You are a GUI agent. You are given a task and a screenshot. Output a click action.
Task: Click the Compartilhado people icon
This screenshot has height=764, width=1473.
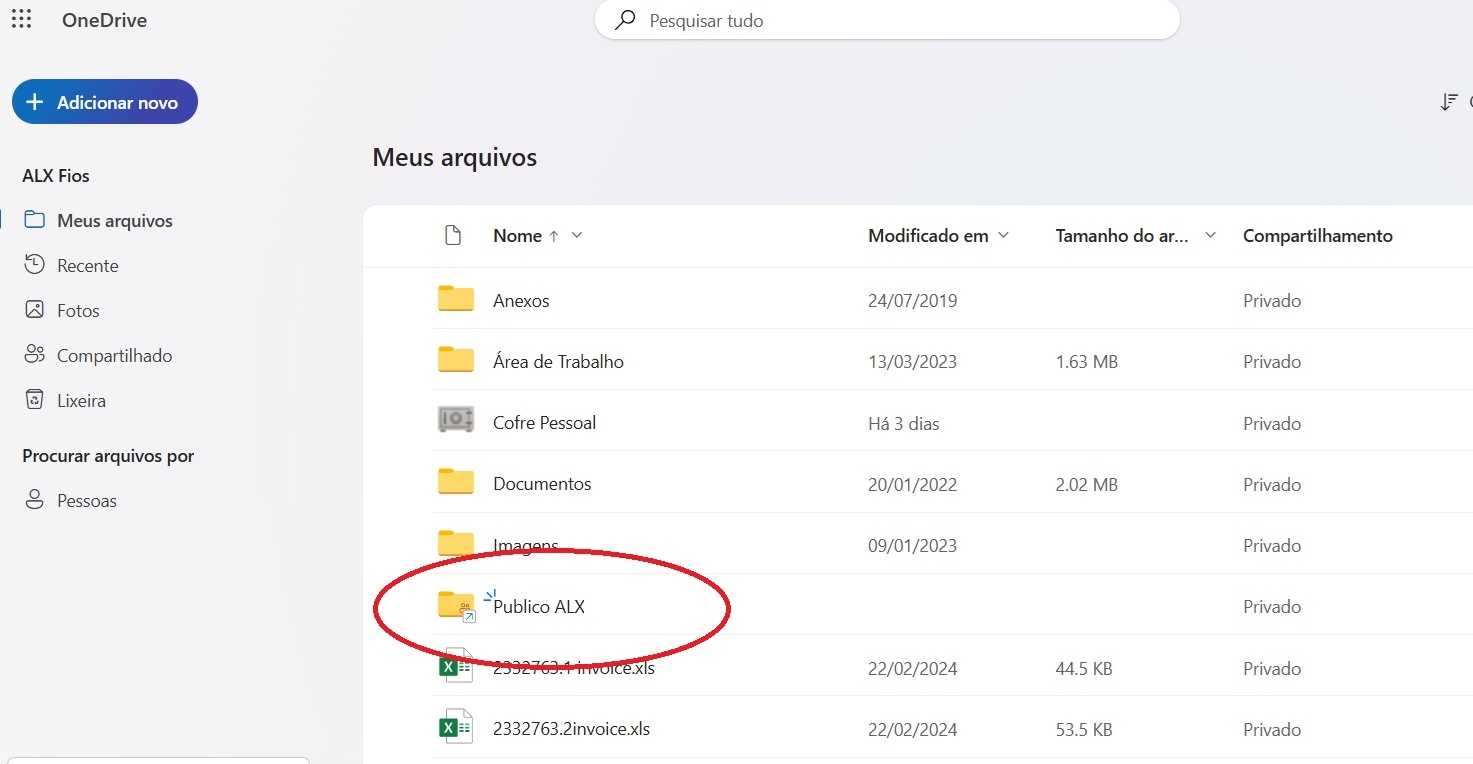[x=35, y=355]
